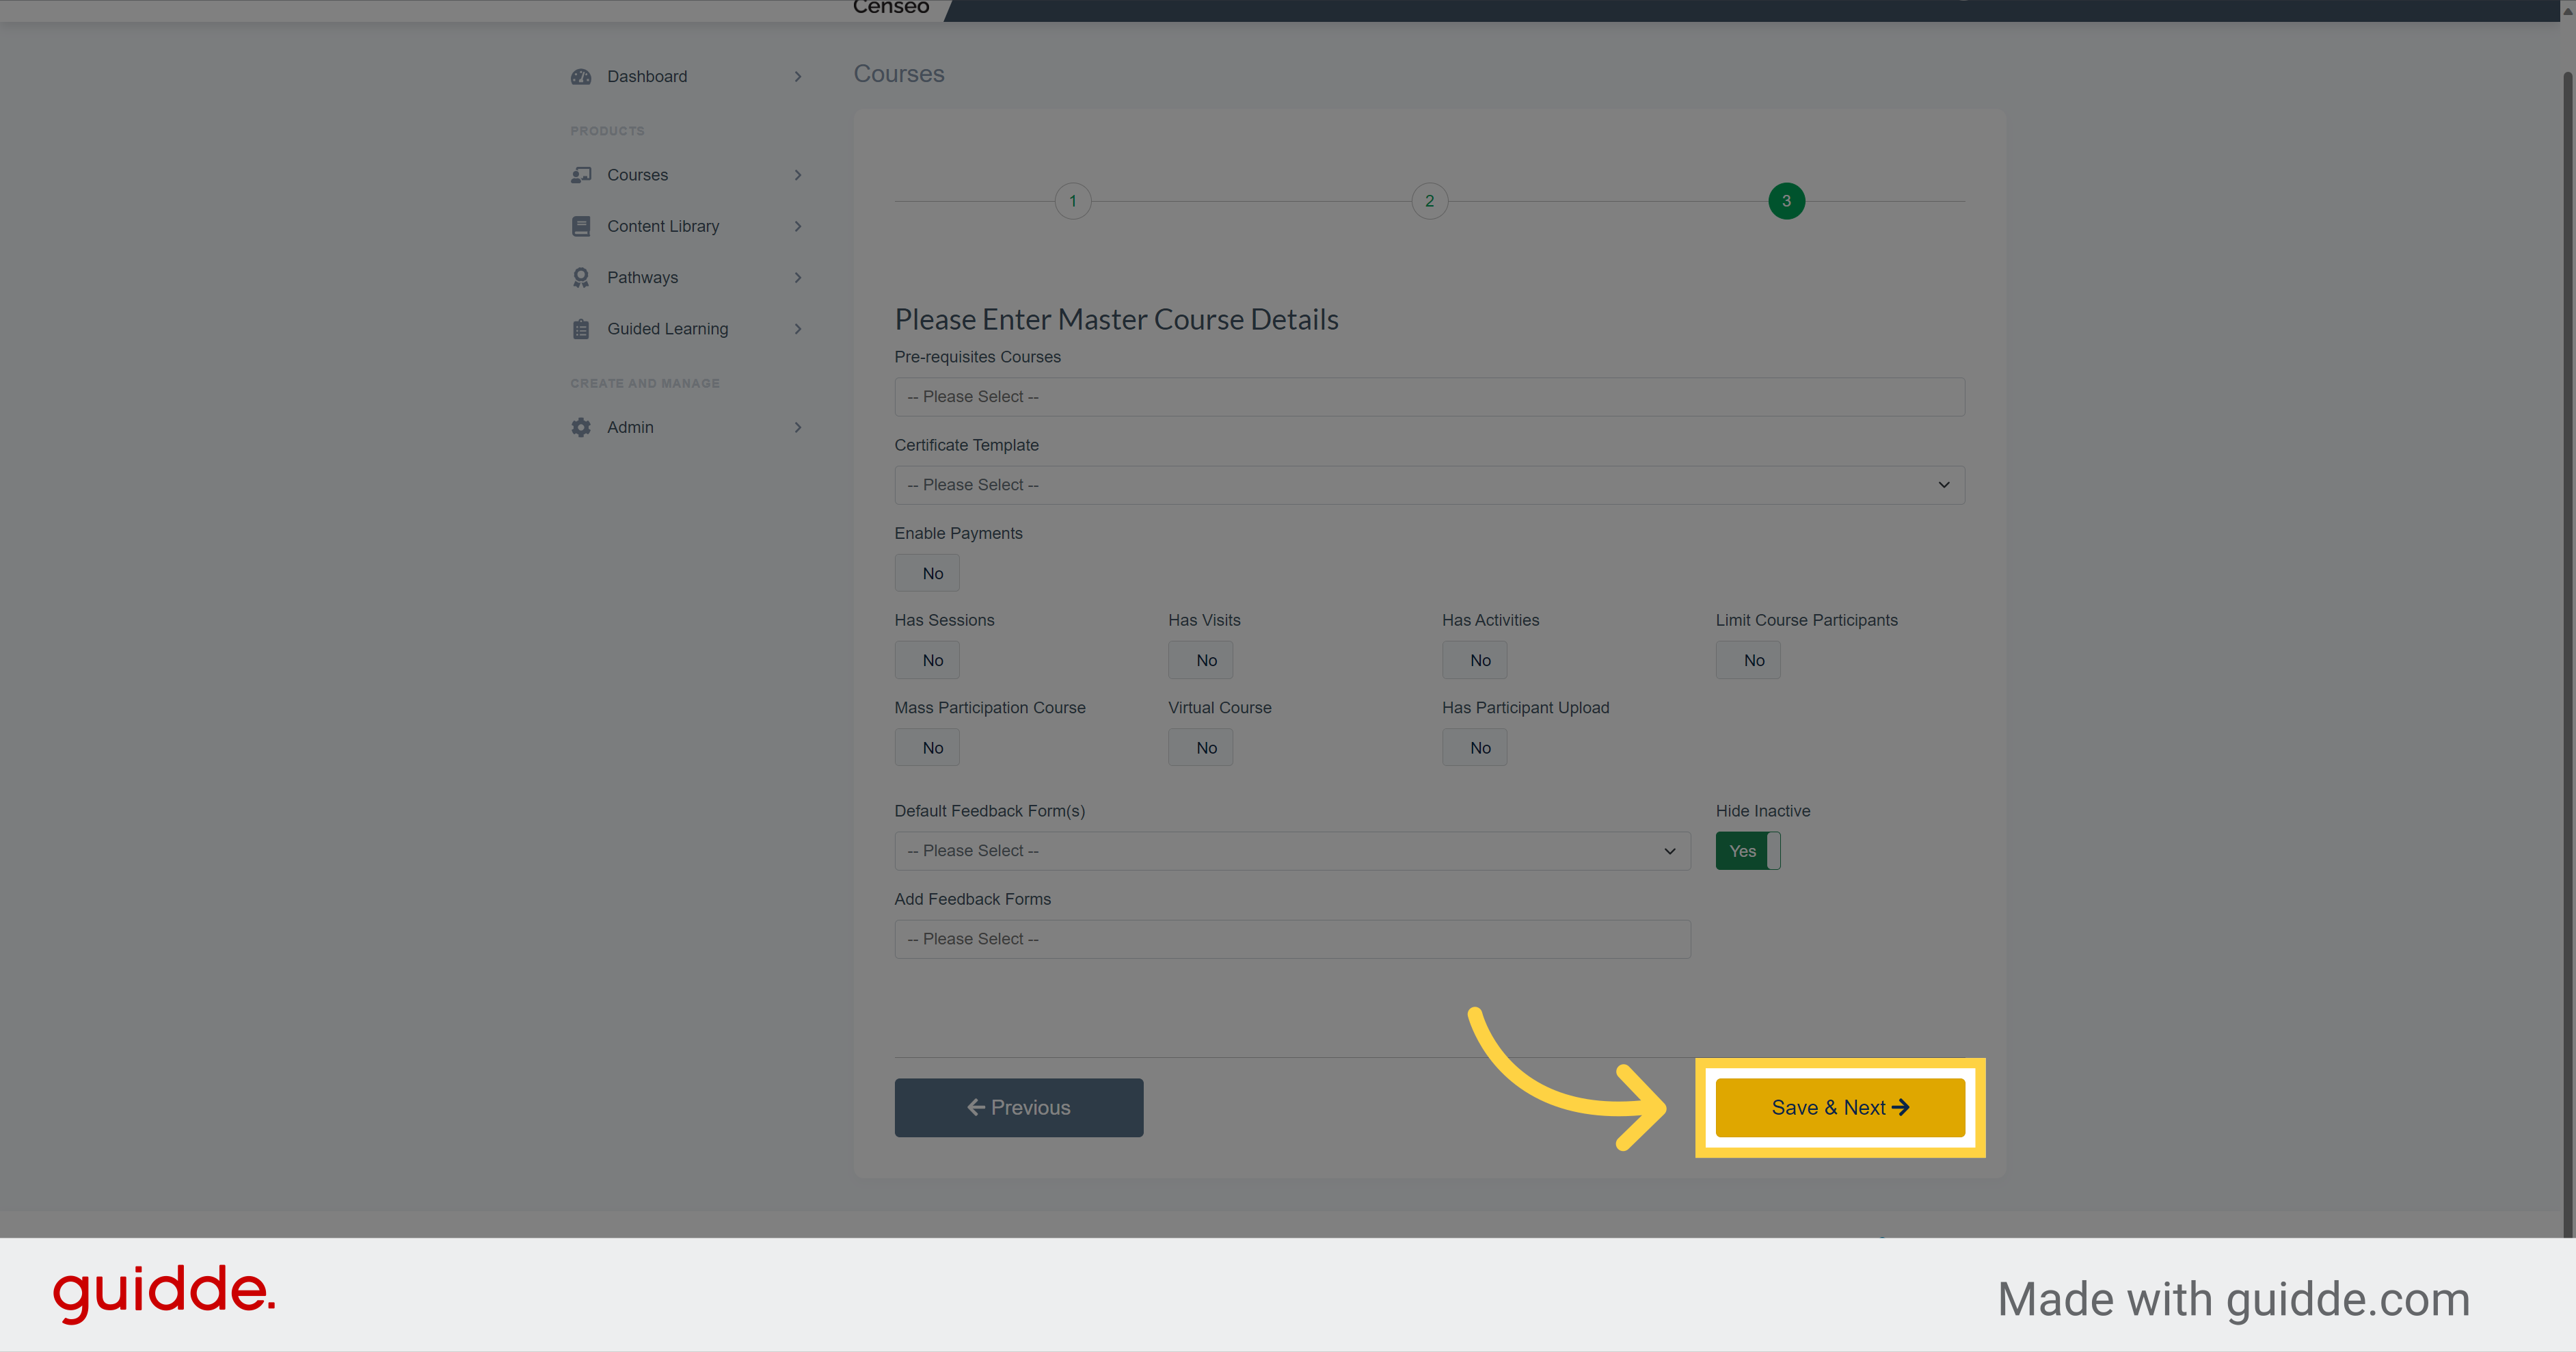
Task: Click the Courses page heading
Action: pyautogui.click(x=899, y=74)
